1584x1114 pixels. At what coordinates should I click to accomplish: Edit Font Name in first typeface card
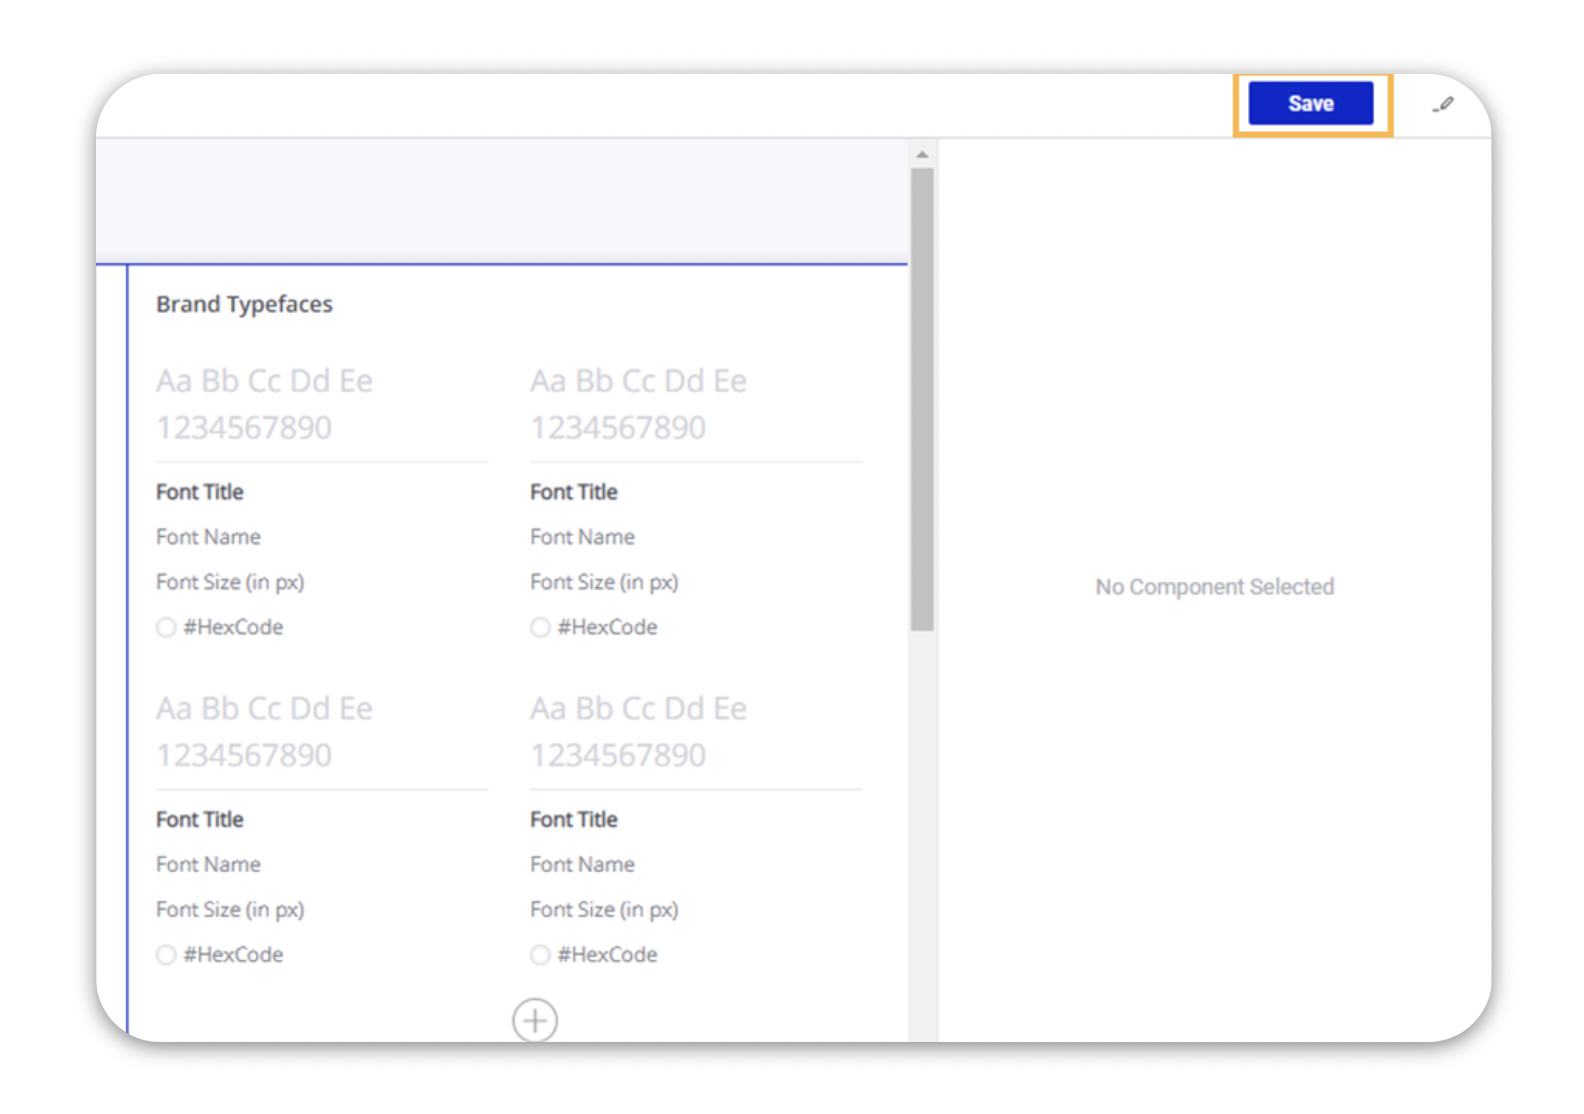click(208, 537)
